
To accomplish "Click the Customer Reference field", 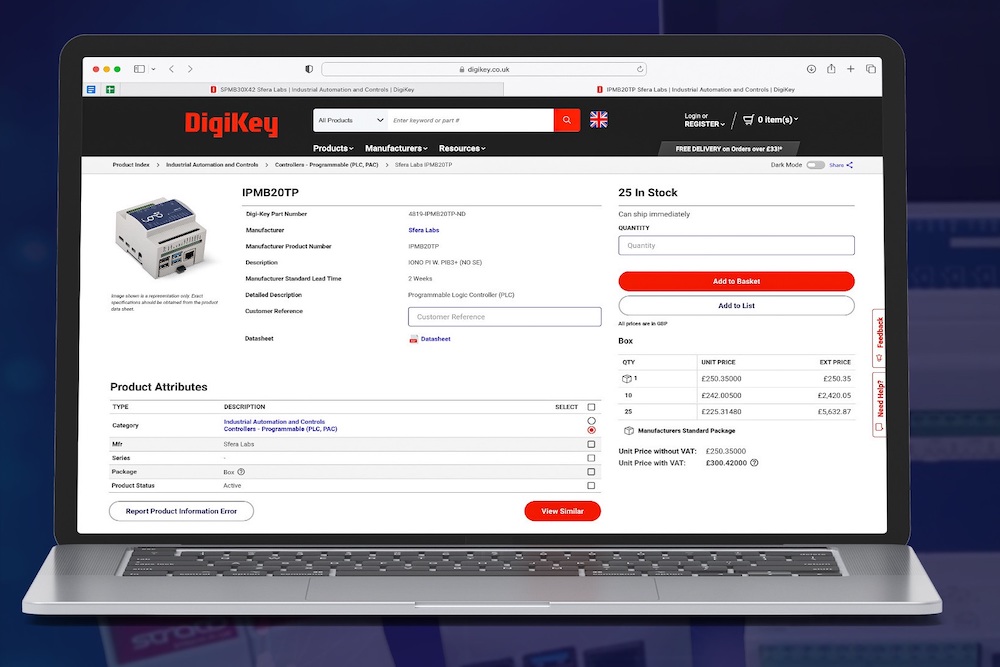I will (x=504, y=317).
